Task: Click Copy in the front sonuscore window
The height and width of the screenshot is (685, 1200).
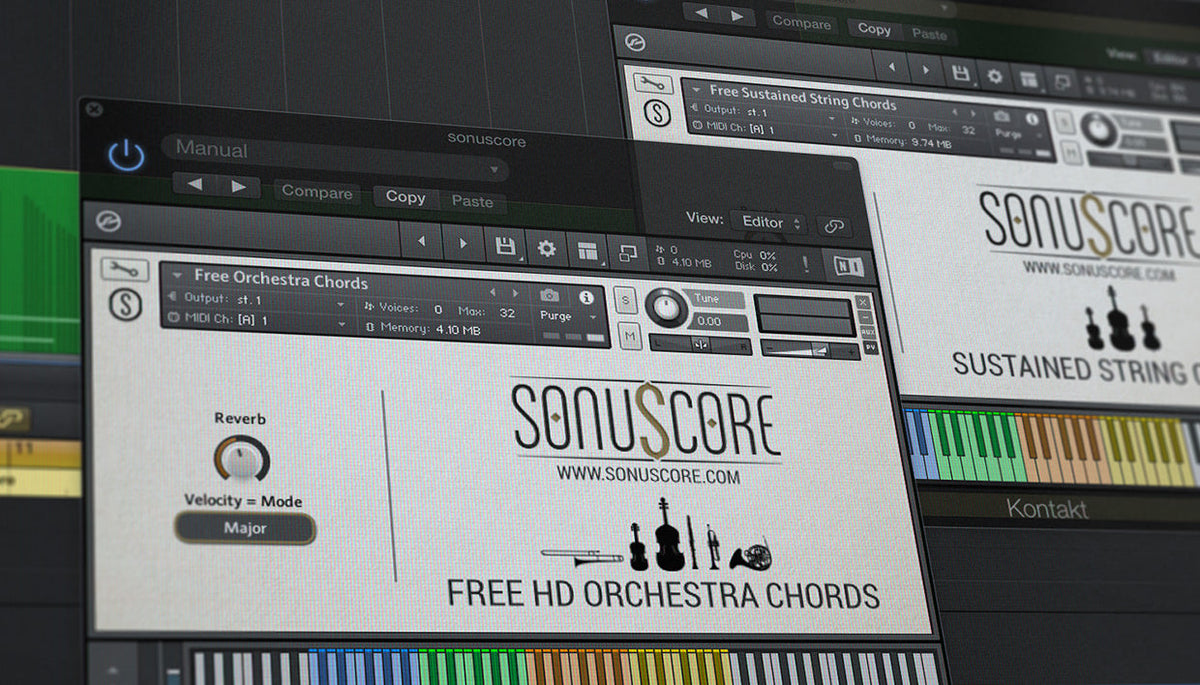Action: (405, 197)
